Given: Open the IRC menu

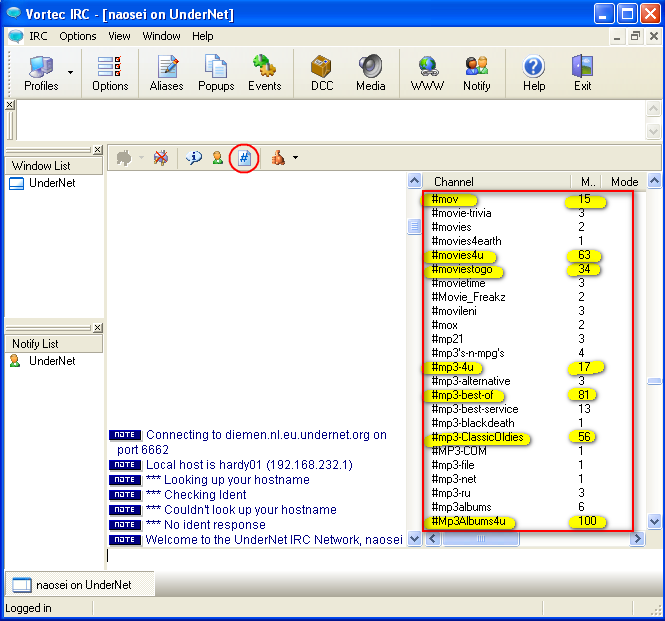Looking at the screenshot, I should [x=38, y=36].
